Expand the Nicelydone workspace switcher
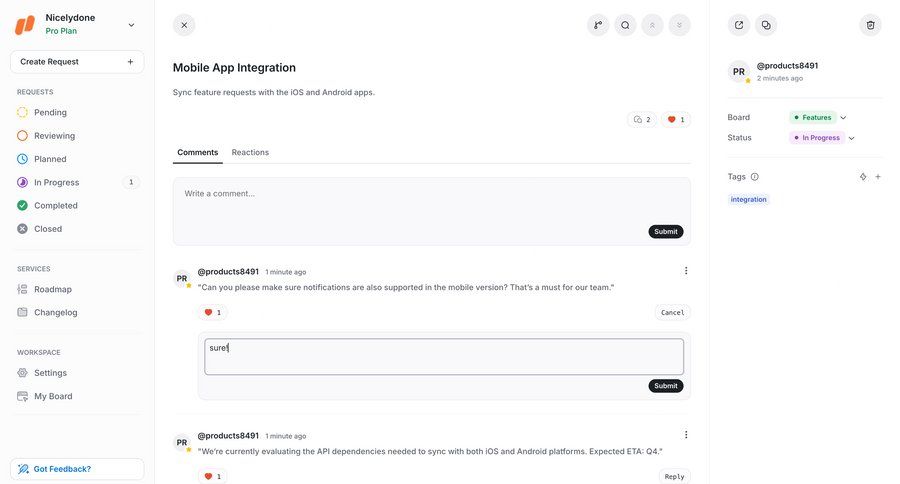The height and width of the screenshot is (484, 900). [131, 25]
